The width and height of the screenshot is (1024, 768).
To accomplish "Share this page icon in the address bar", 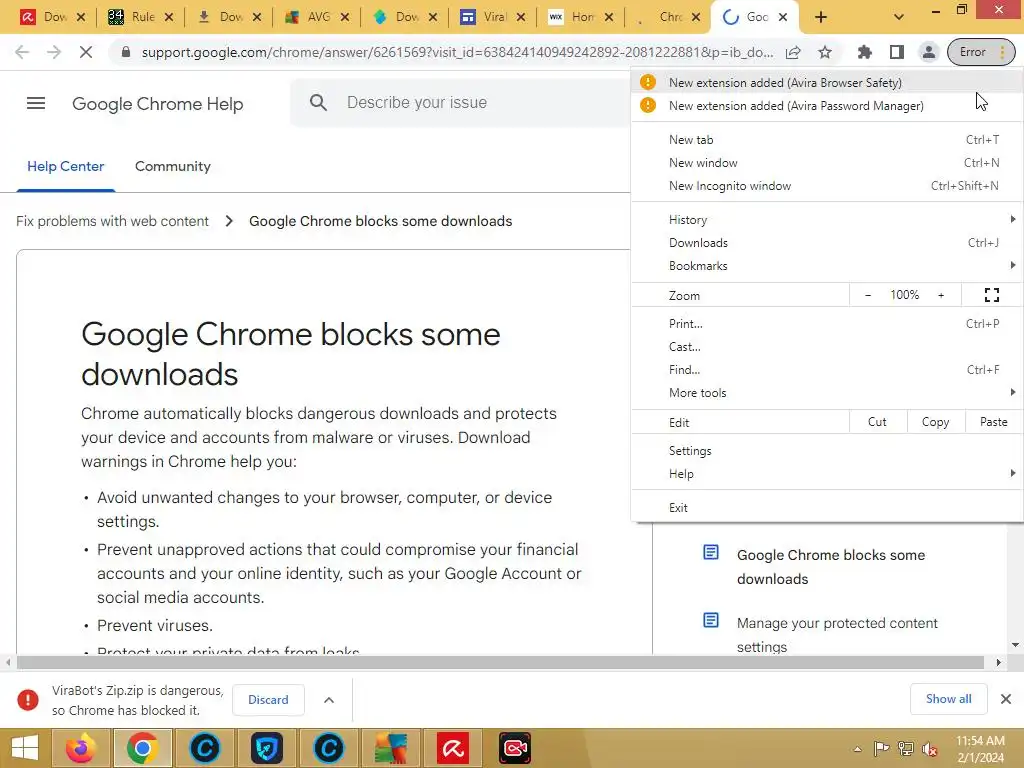I will 793,52.
